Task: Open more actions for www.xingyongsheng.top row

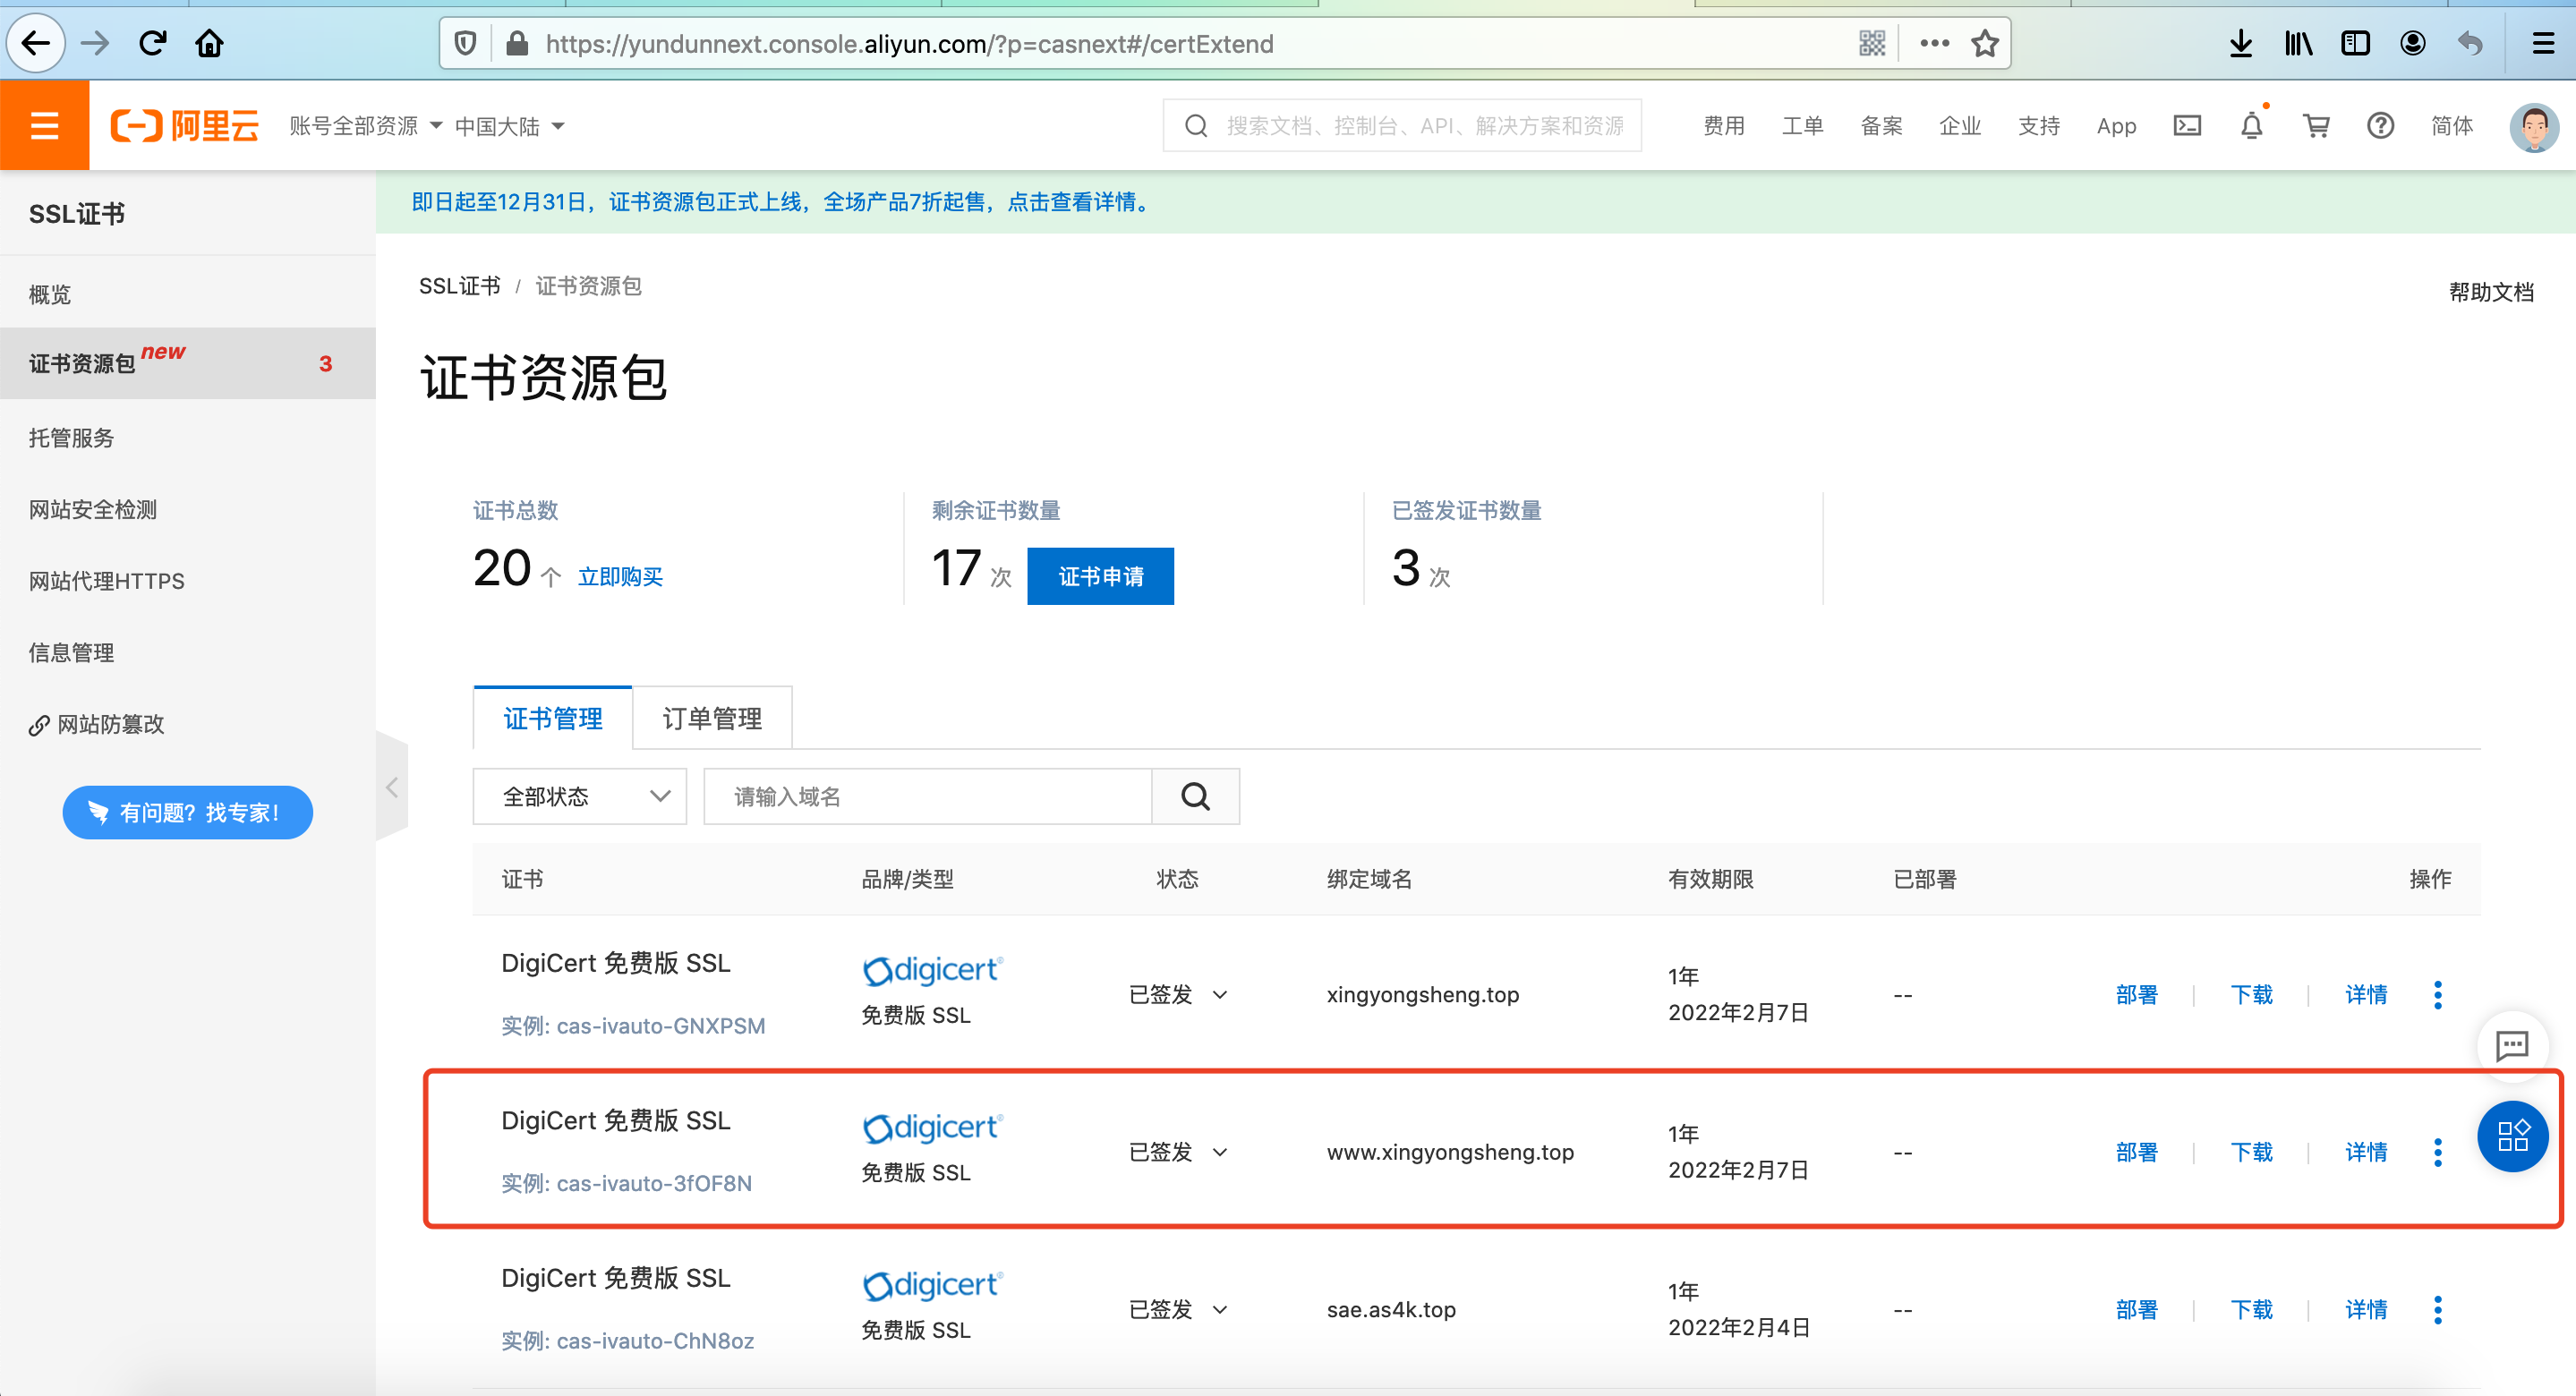Action: pos(2438,1152)
